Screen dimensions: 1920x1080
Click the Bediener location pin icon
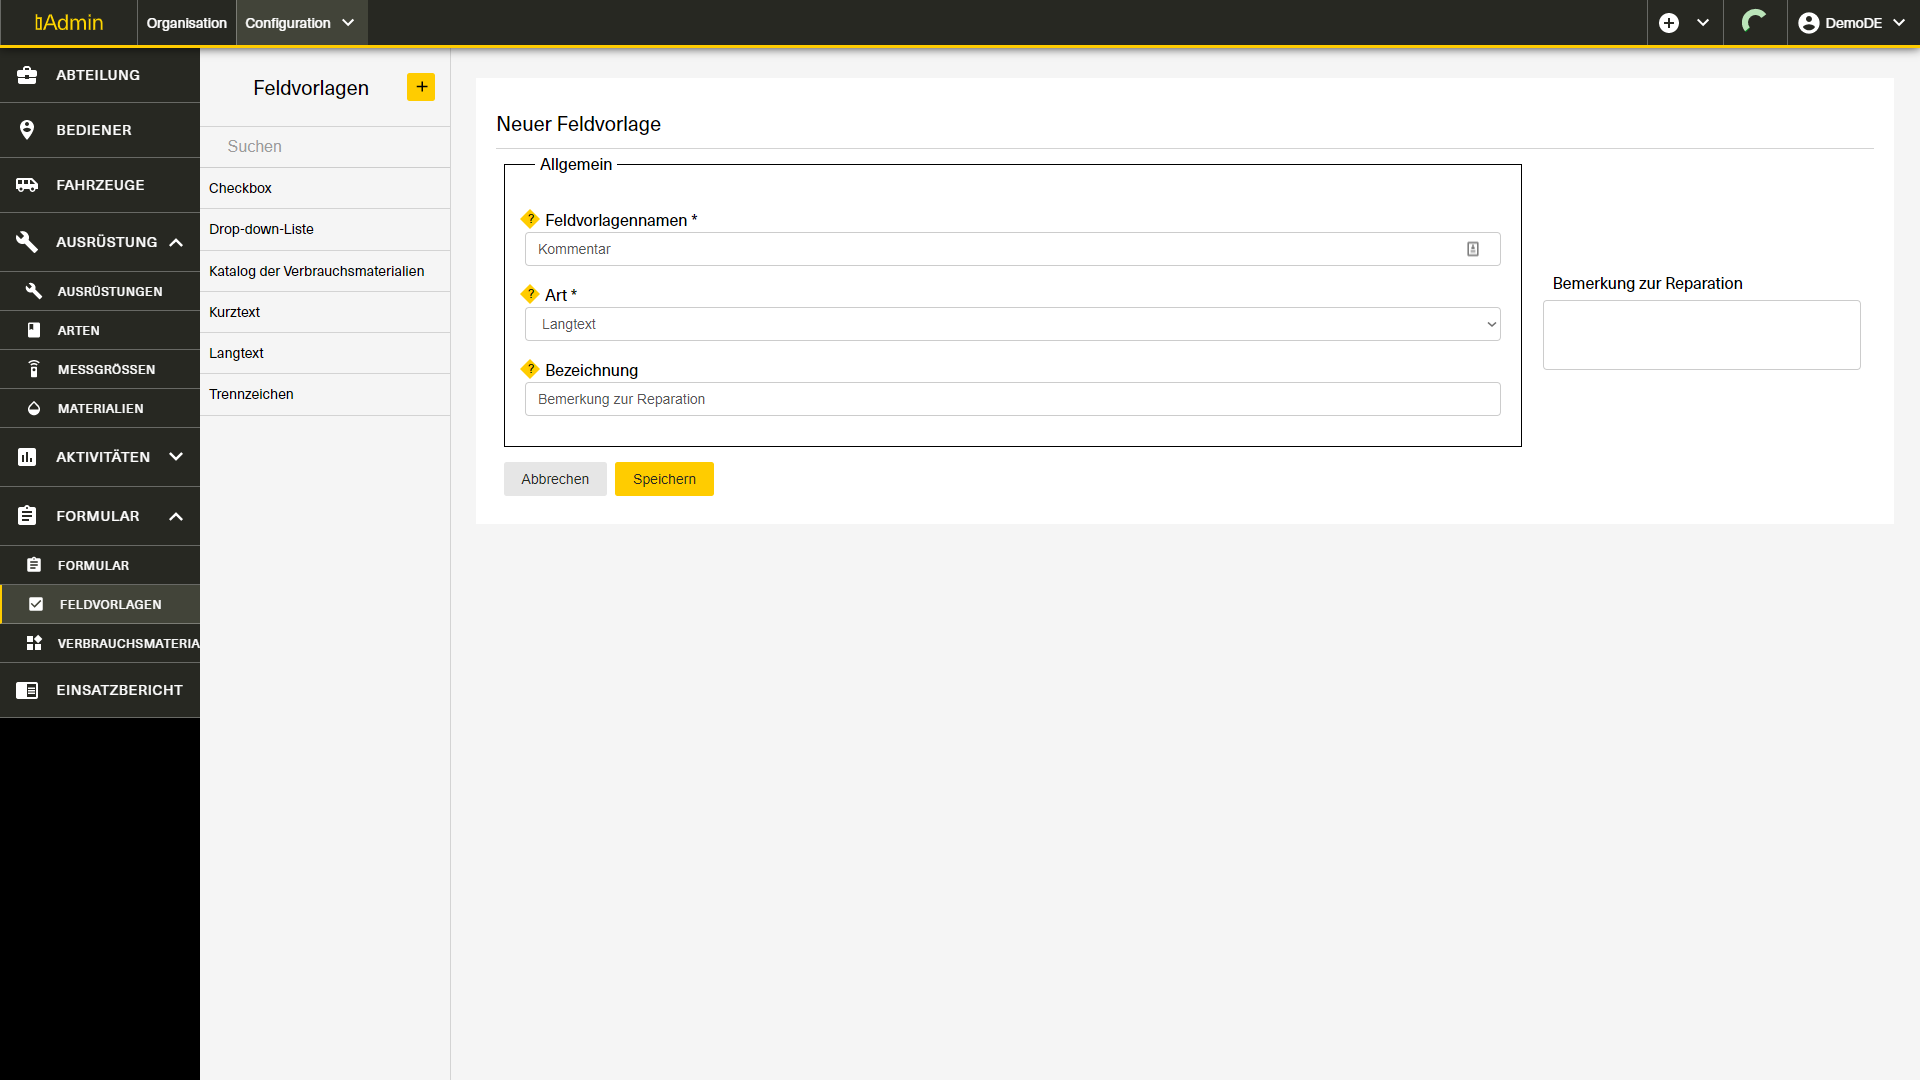point(27,130)
